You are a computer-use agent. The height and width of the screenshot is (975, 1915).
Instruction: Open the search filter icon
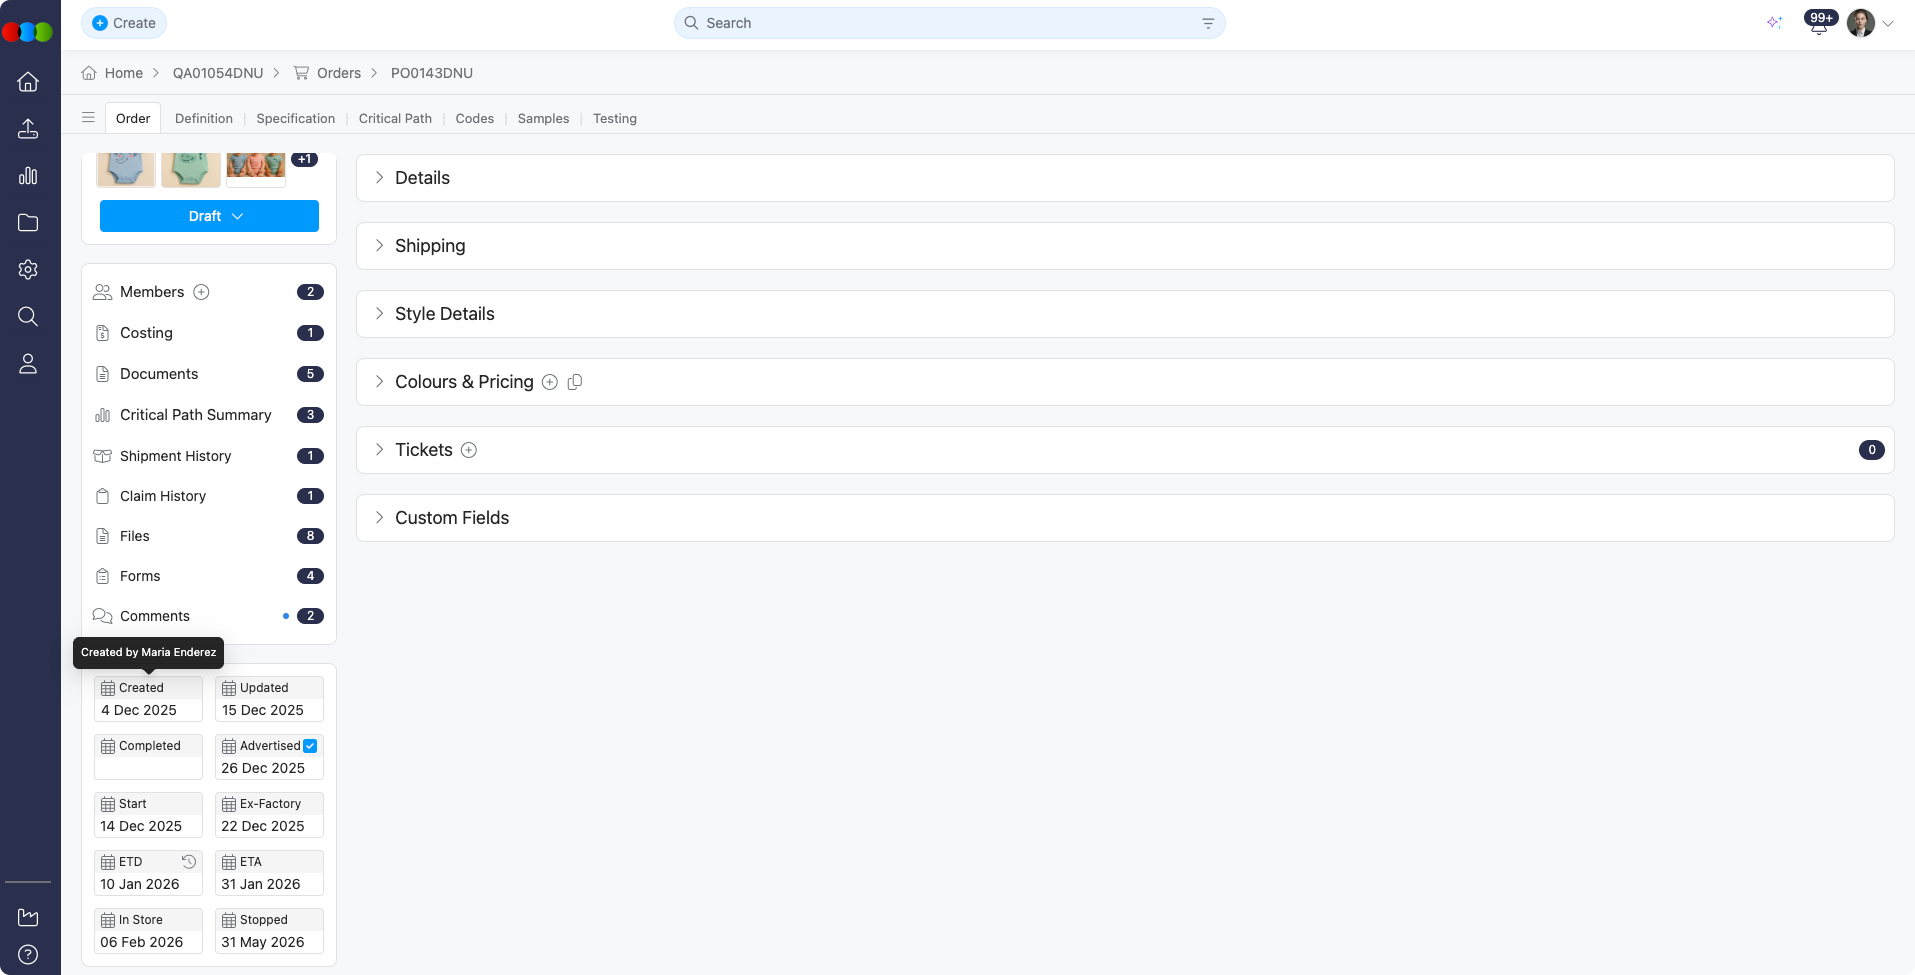click(1208, 23)
